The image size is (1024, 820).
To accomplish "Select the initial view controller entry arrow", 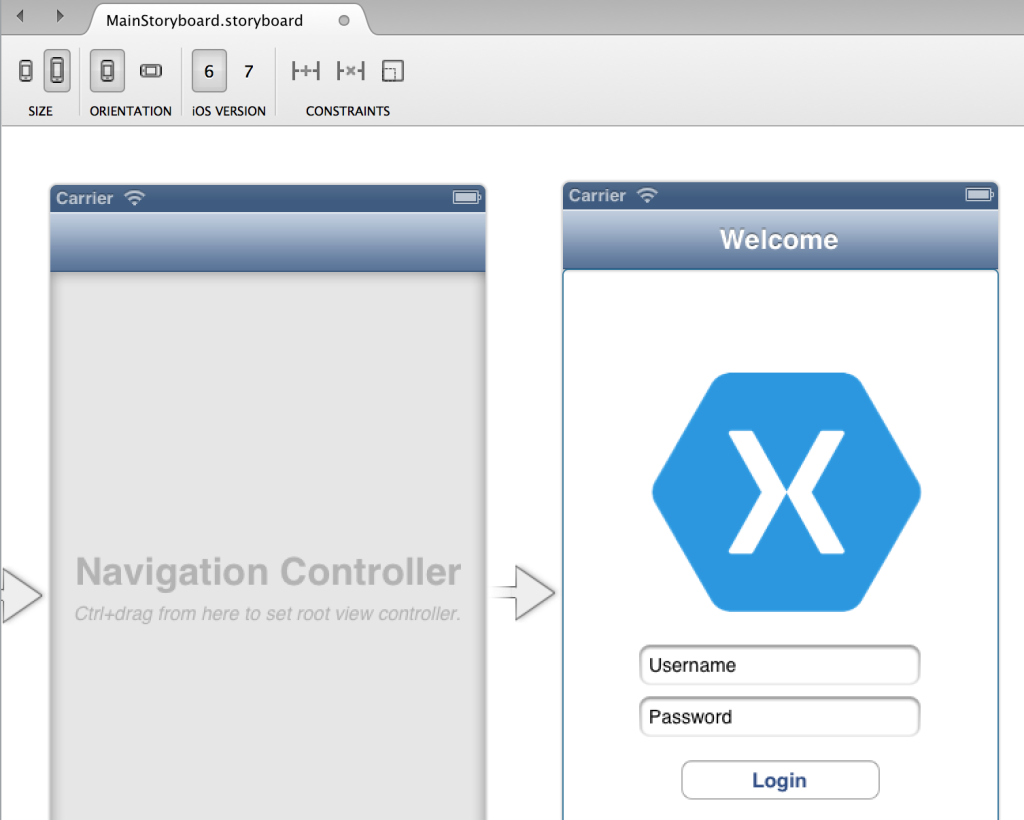I will point(22,595).
